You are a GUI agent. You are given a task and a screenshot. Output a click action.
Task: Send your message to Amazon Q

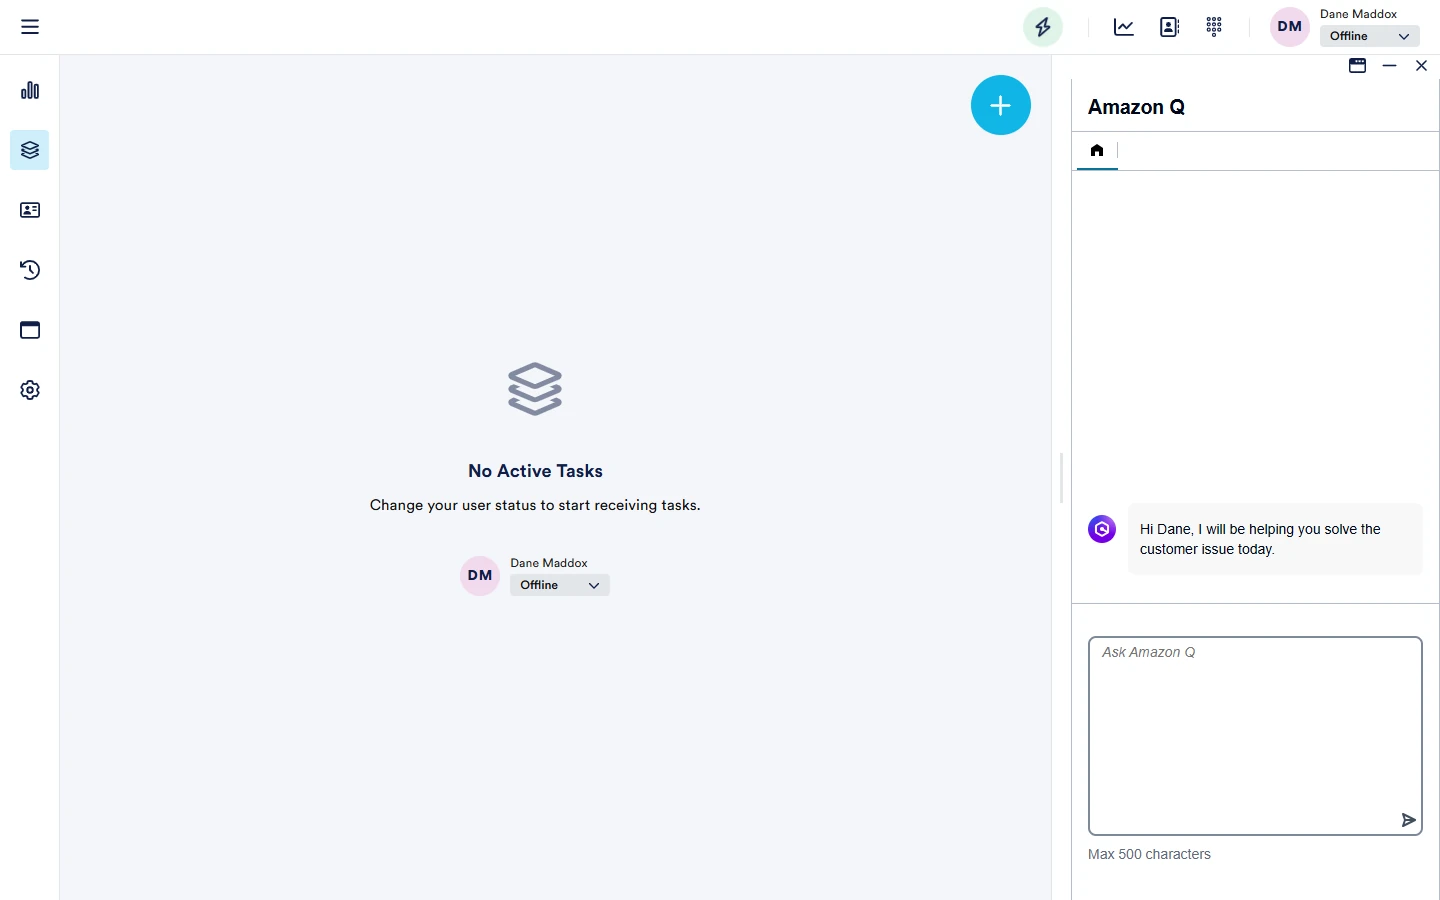click(1408, 820)
